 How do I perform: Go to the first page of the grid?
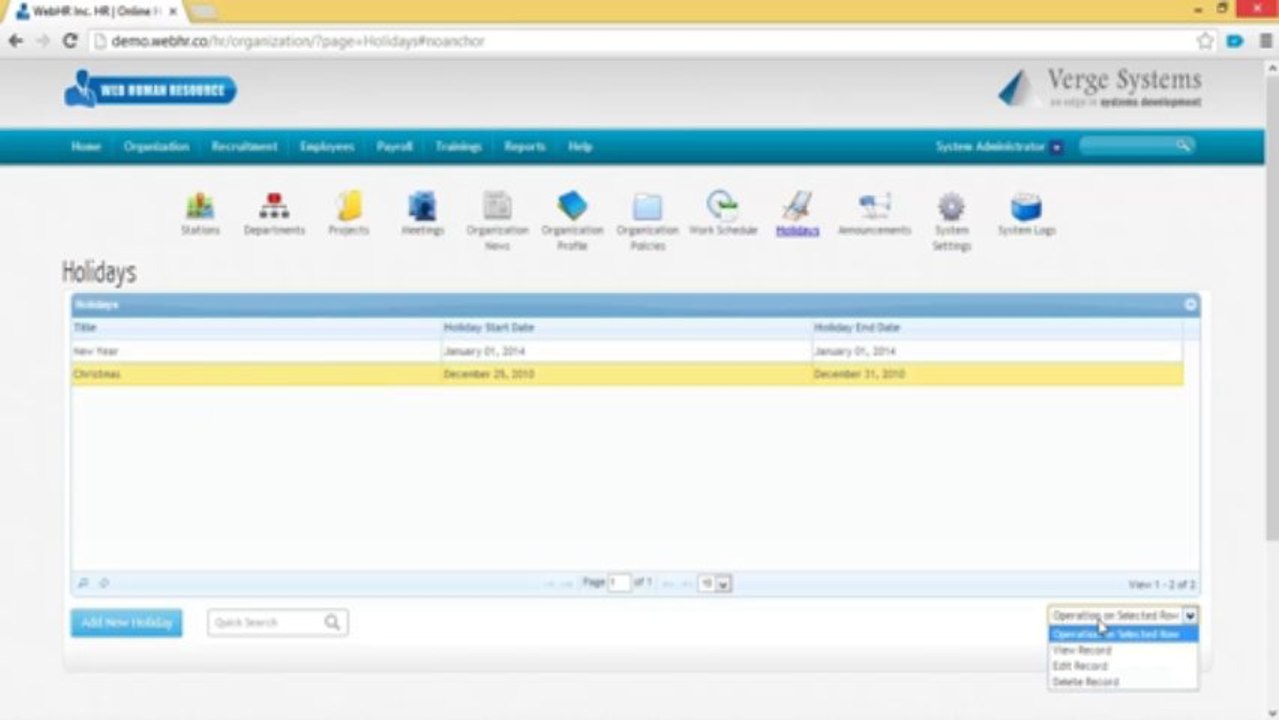(550, 583)
